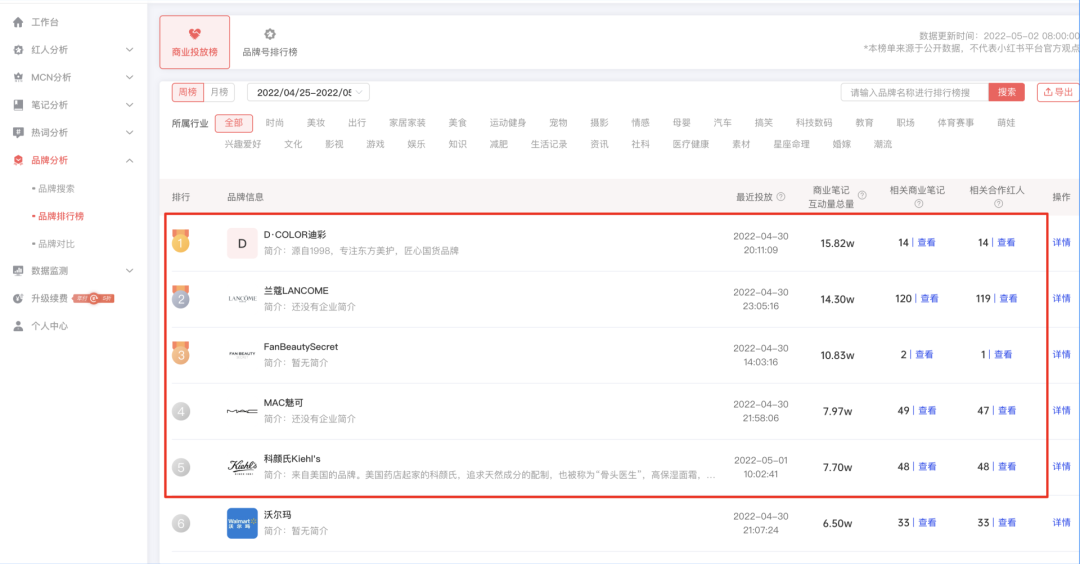Click help icon beside 商业笔记互动量总量
The image size is (1080, 564).
862,196
